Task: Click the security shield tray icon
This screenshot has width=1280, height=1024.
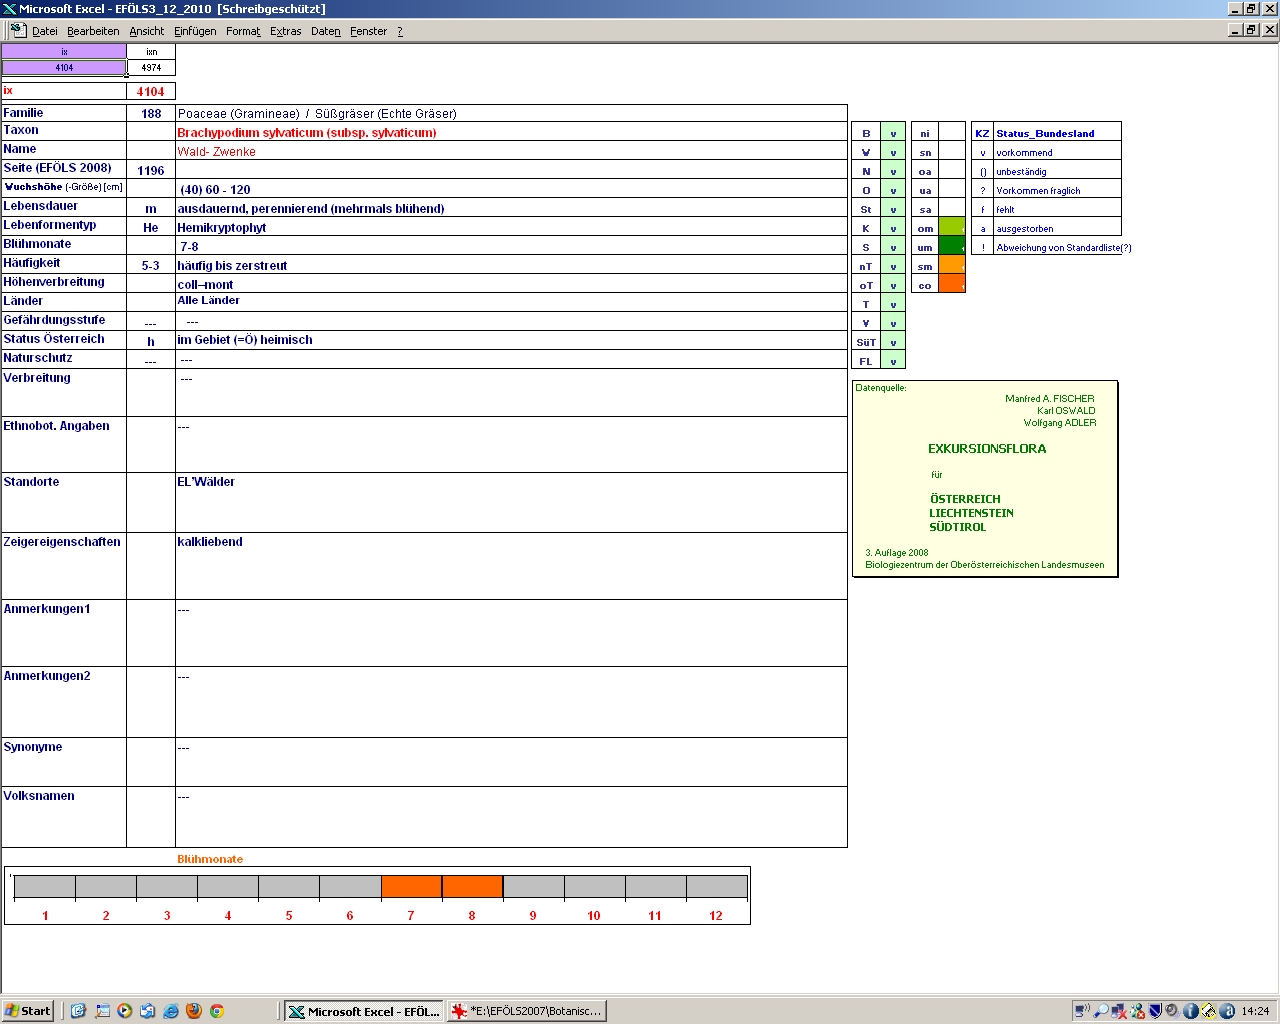Action: tap(1155, 1011)
